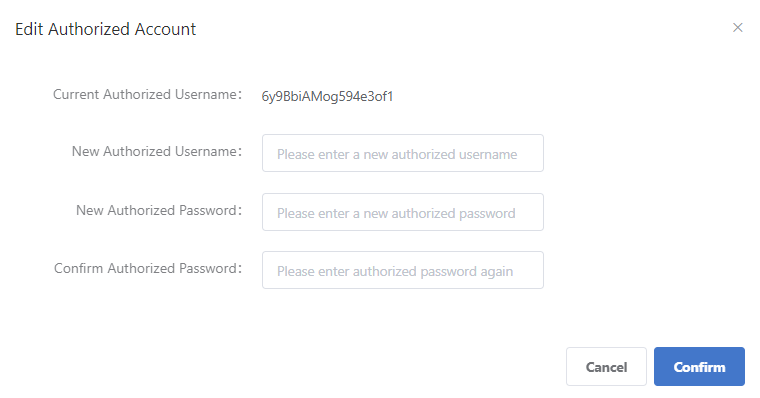Click the New Authorized Password label
The height and width of the screenshot is (398, 760).
tap(158, 211)
